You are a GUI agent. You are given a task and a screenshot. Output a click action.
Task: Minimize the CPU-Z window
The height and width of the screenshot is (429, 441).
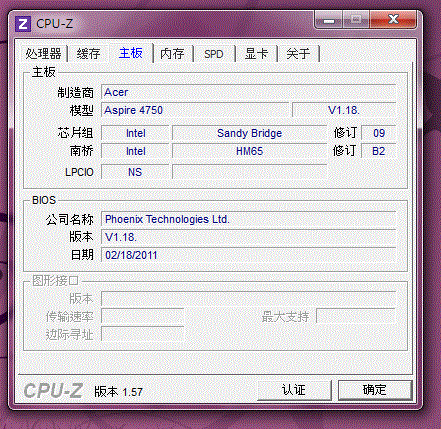(x=329, y=21)
